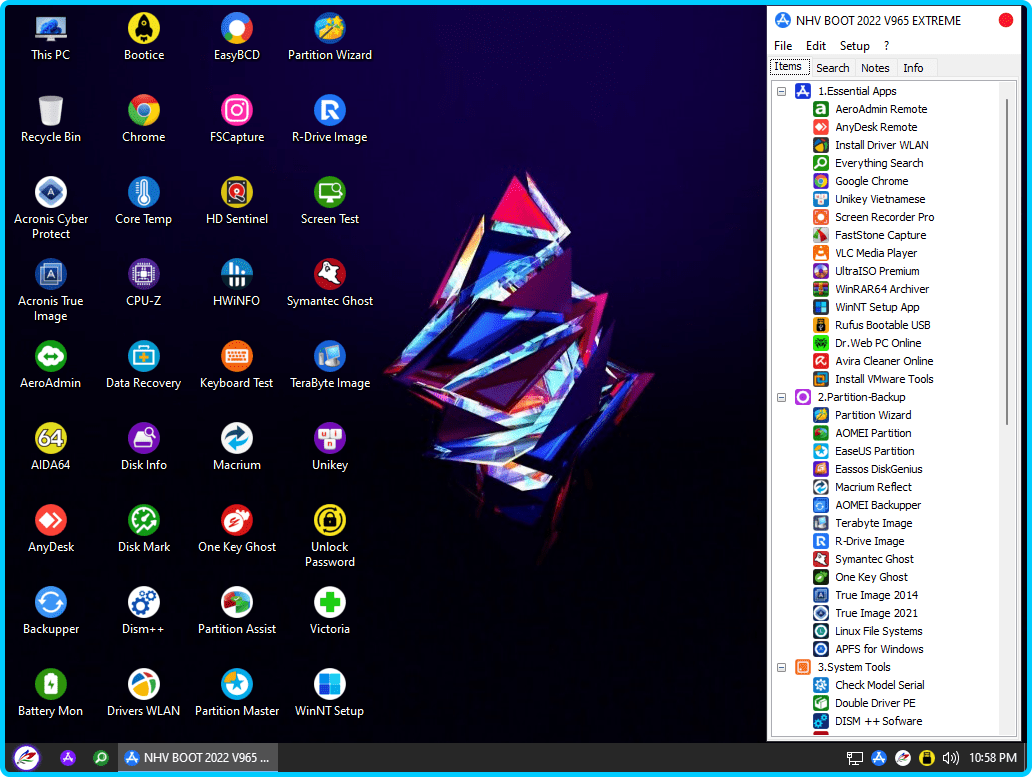1032x777 pixels.
Task: Open Core Temp desktop icon
Action: 144,193
